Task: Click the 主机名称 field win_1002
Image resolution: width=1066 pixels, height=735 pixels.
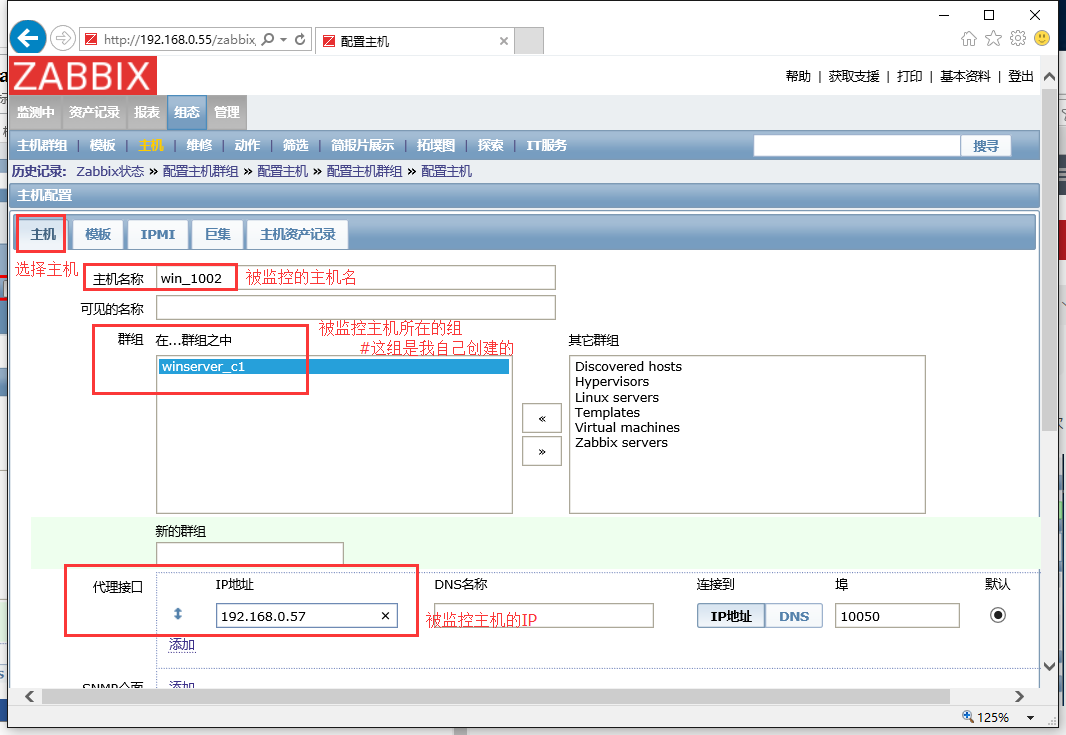Action: click(356, 278)
